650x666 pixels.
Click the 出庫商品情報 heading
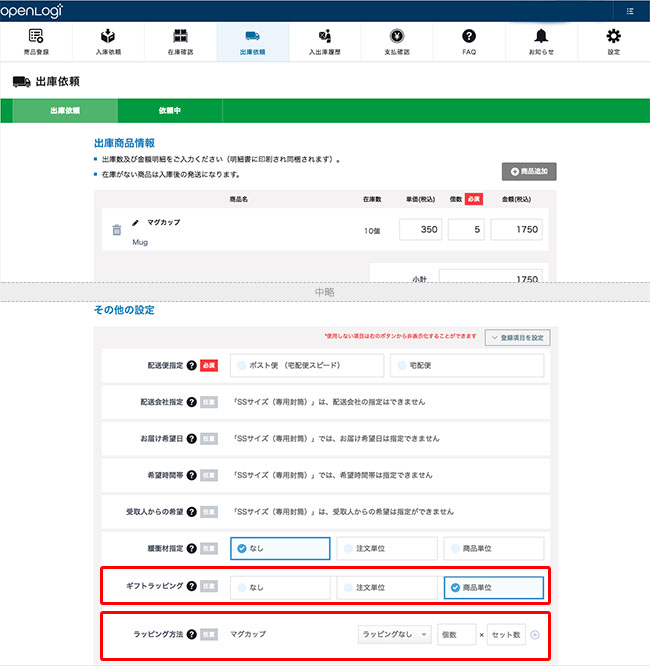click(124, 143)
